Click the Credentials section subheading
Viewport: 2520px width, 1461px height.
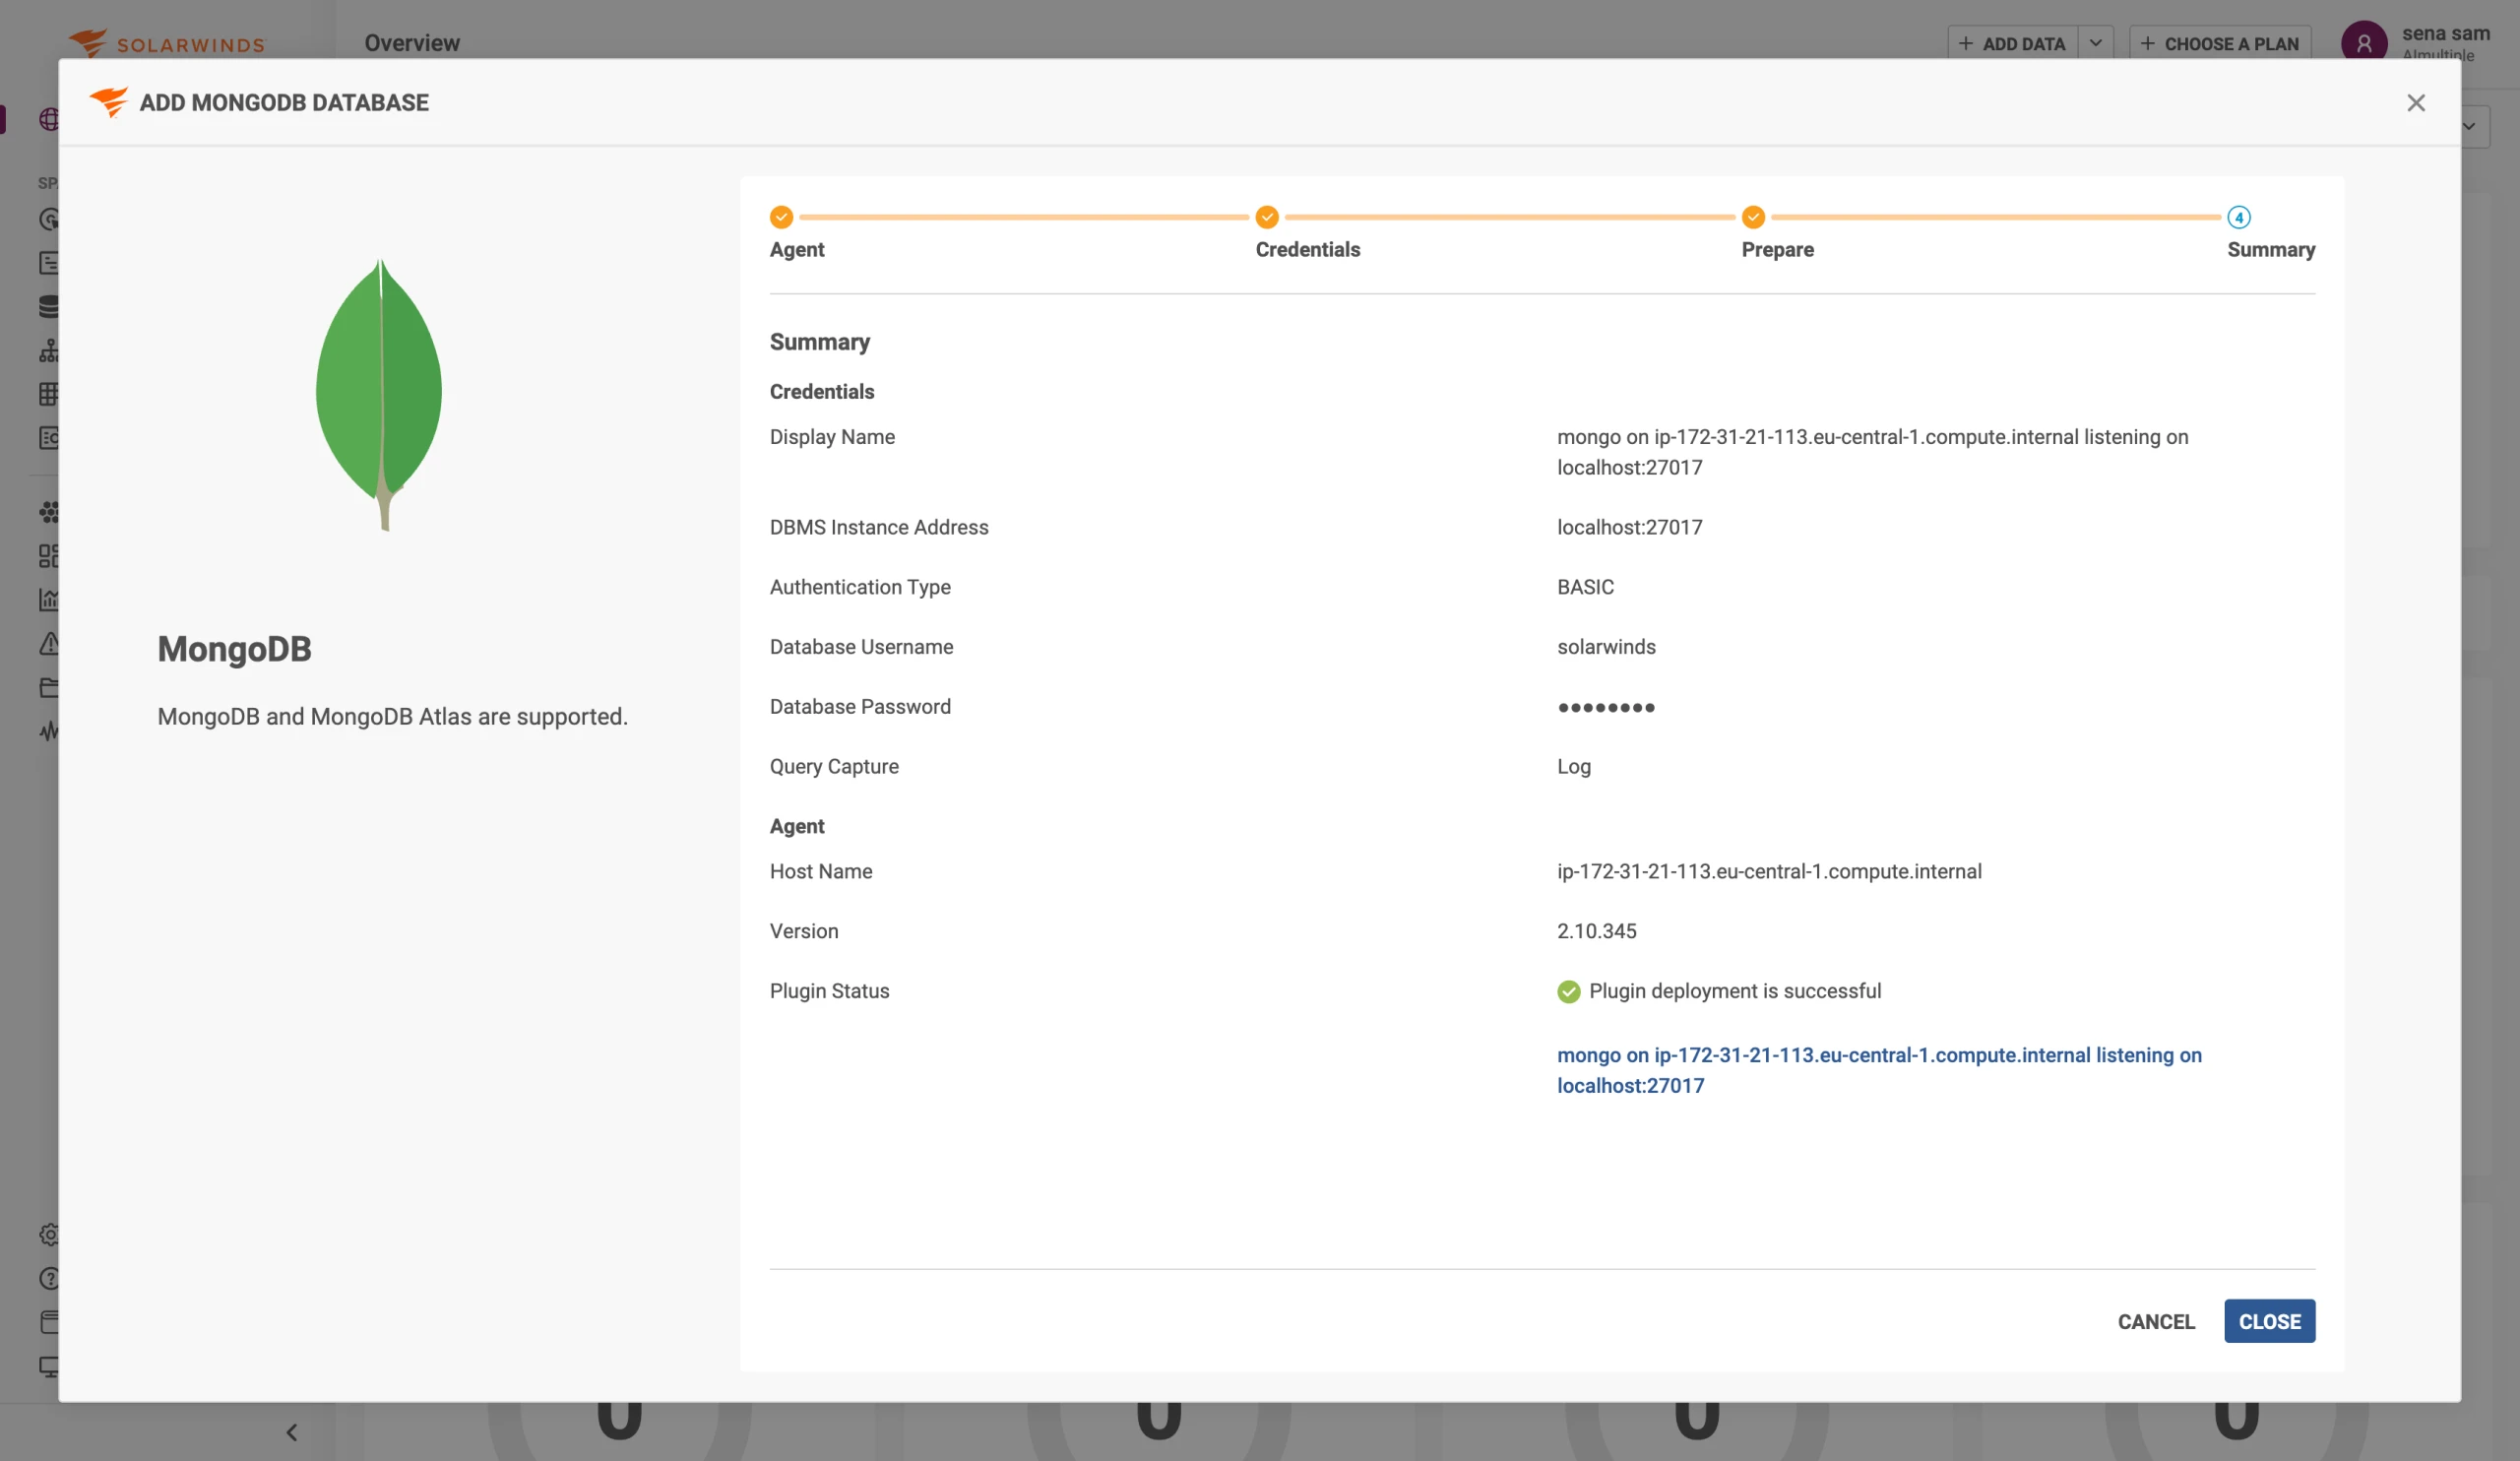(821, 392)
